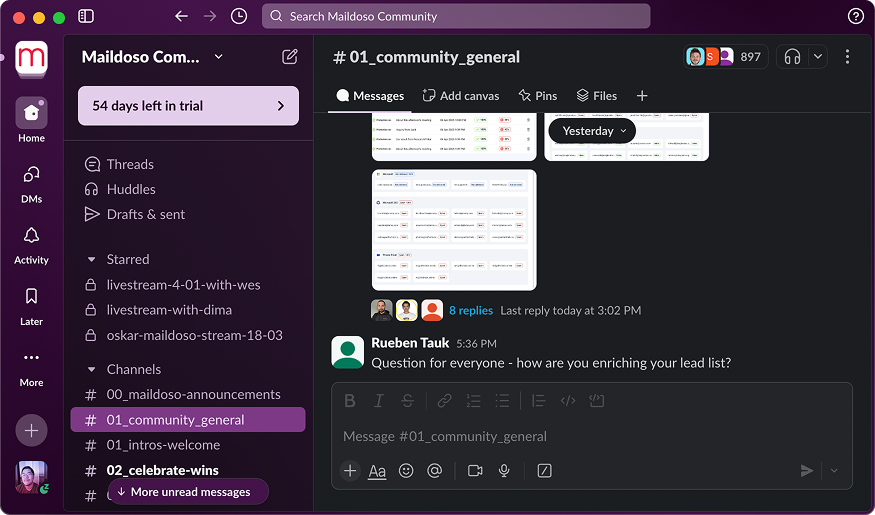This screenshot has height=515, width=875.
Task: Click the message input for #01_community_general
Action: pos(592,436)
